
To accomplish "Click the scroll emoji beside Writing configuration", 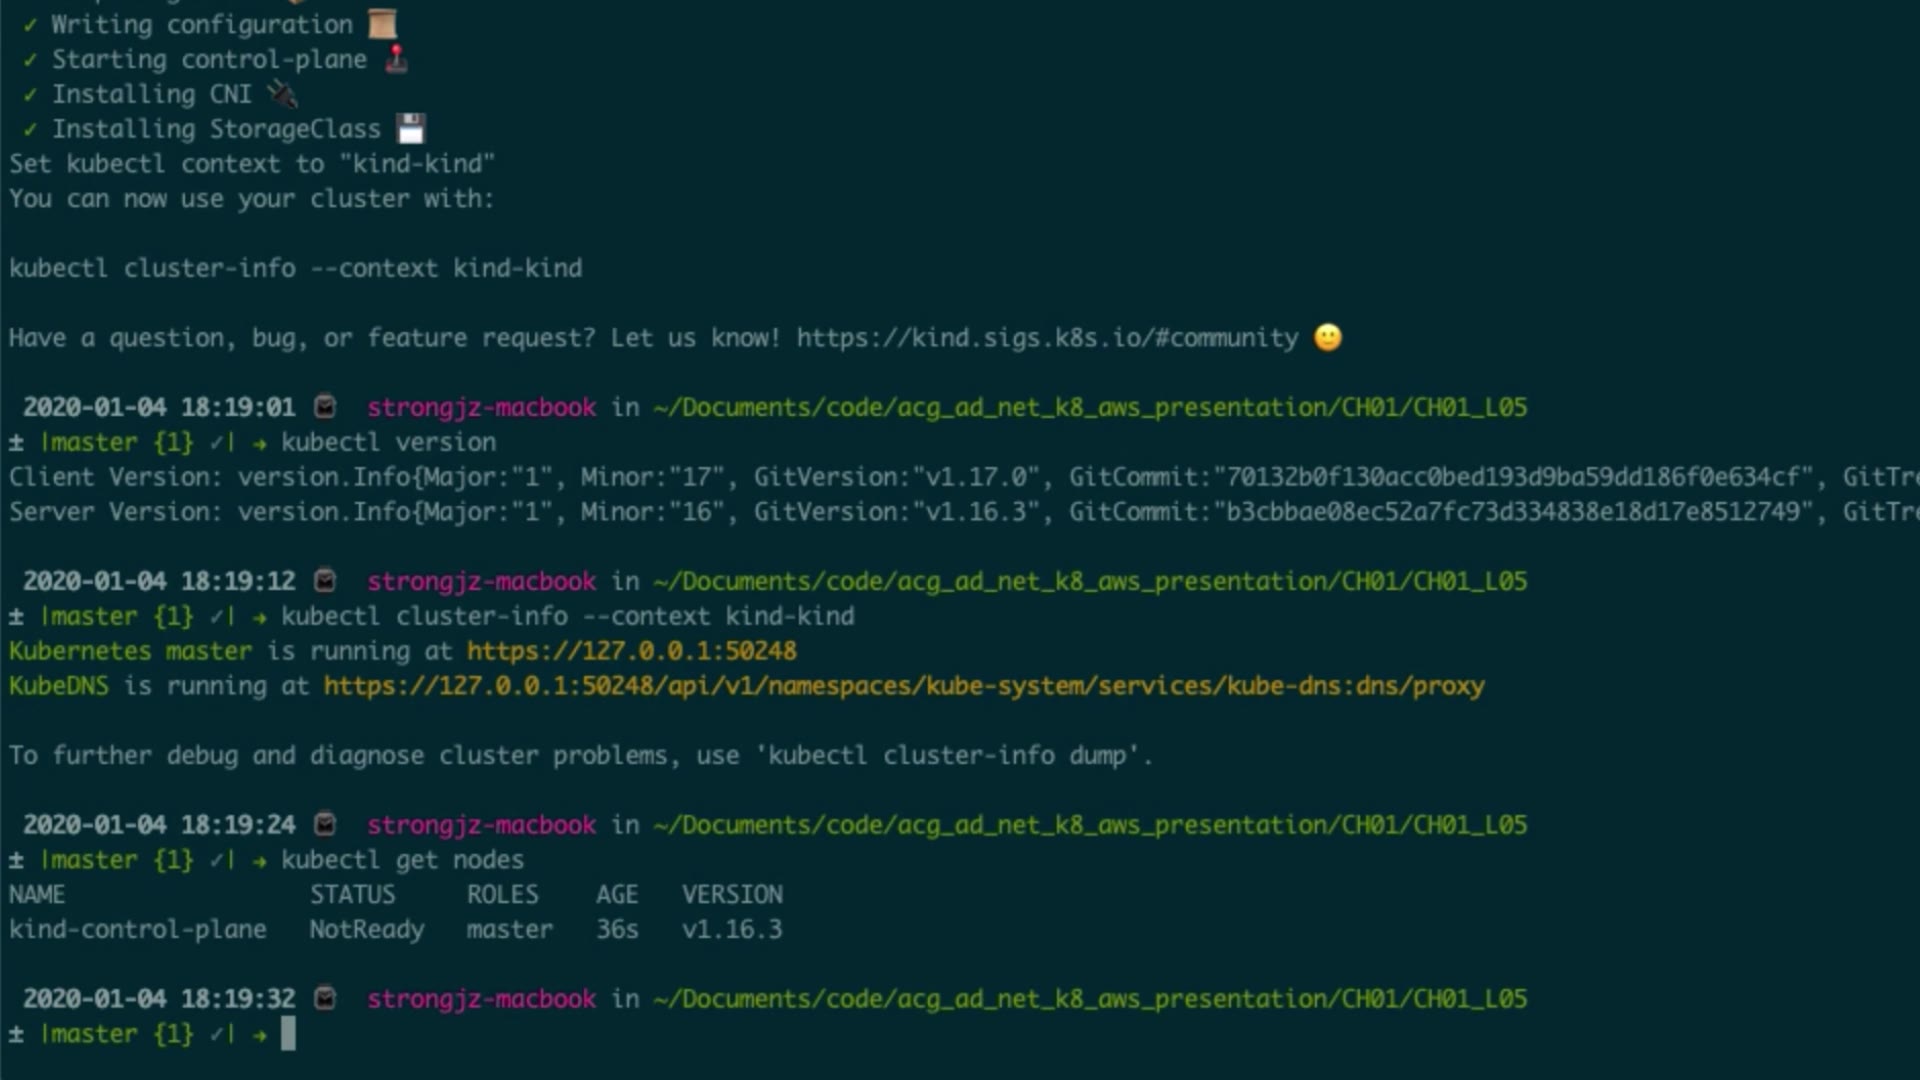I will [382, 24].
